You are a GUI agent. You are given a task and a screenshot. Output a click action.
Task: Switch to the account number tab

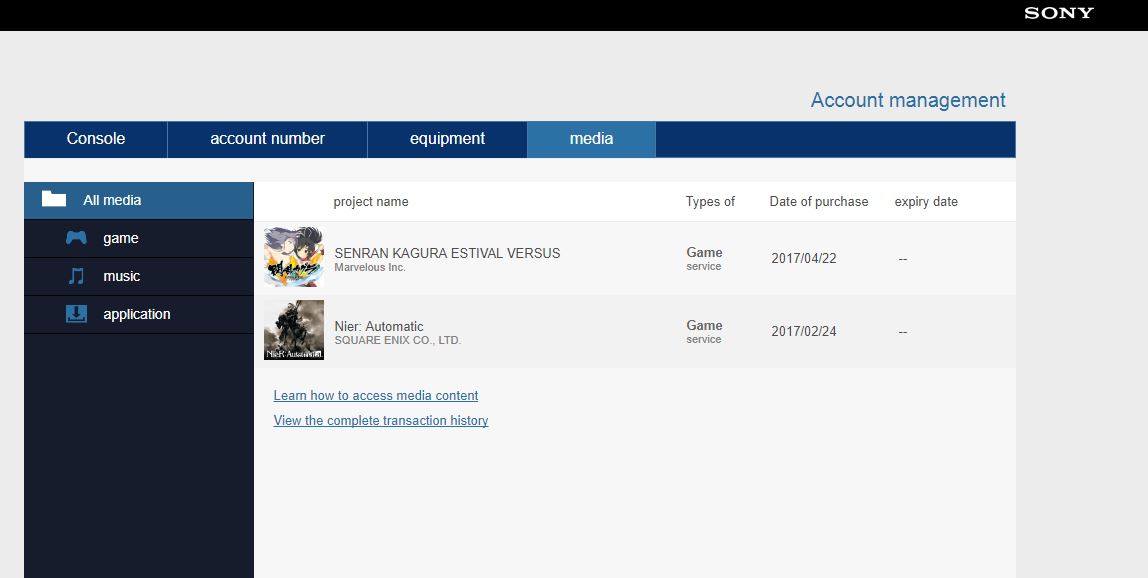[x=267, y=139]
